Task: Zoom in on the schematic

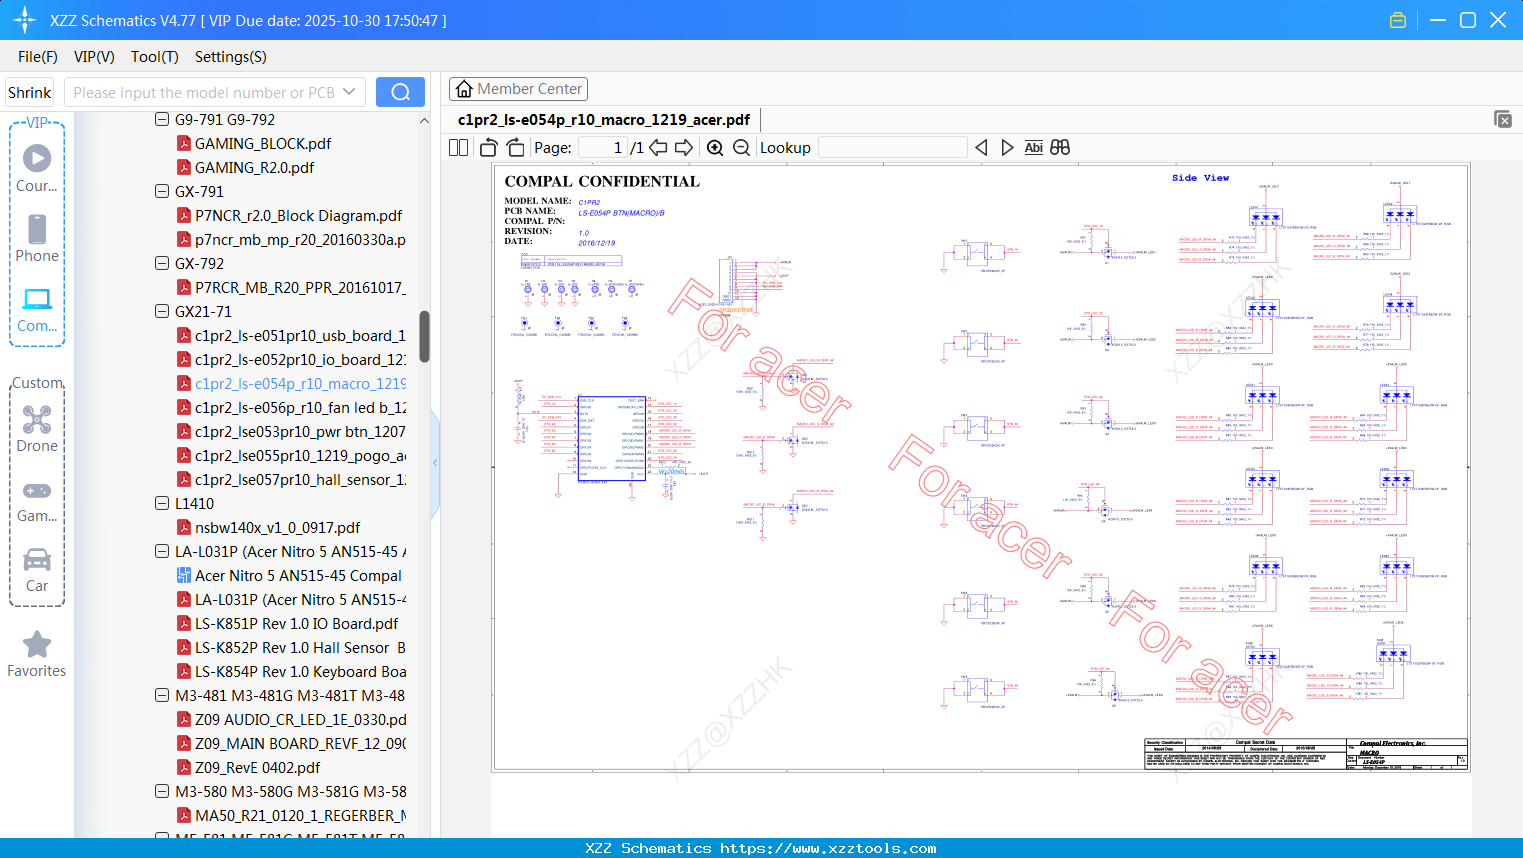Action: click(715, 147)
